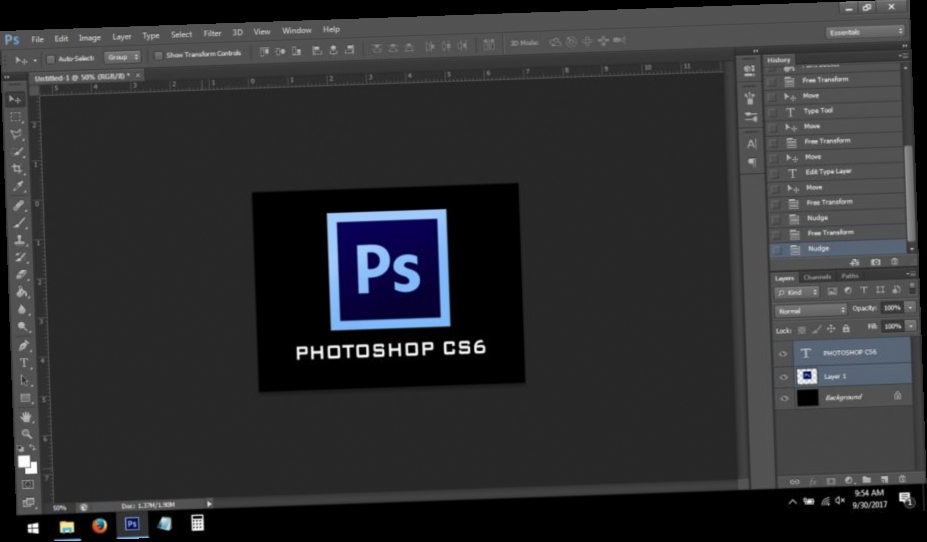The image size is (927, 542).
Task: Toggle lock position icon in Lock row
Action: [831, 329]
